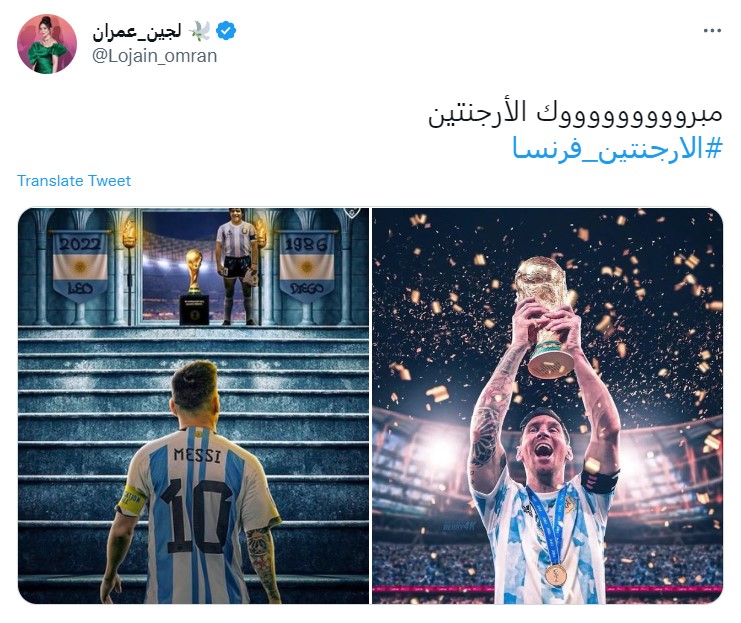The width and height of the screenshot is (741, 623).
Task: Click the raised World Cup trophy in right image
Action: click(545, 316)
